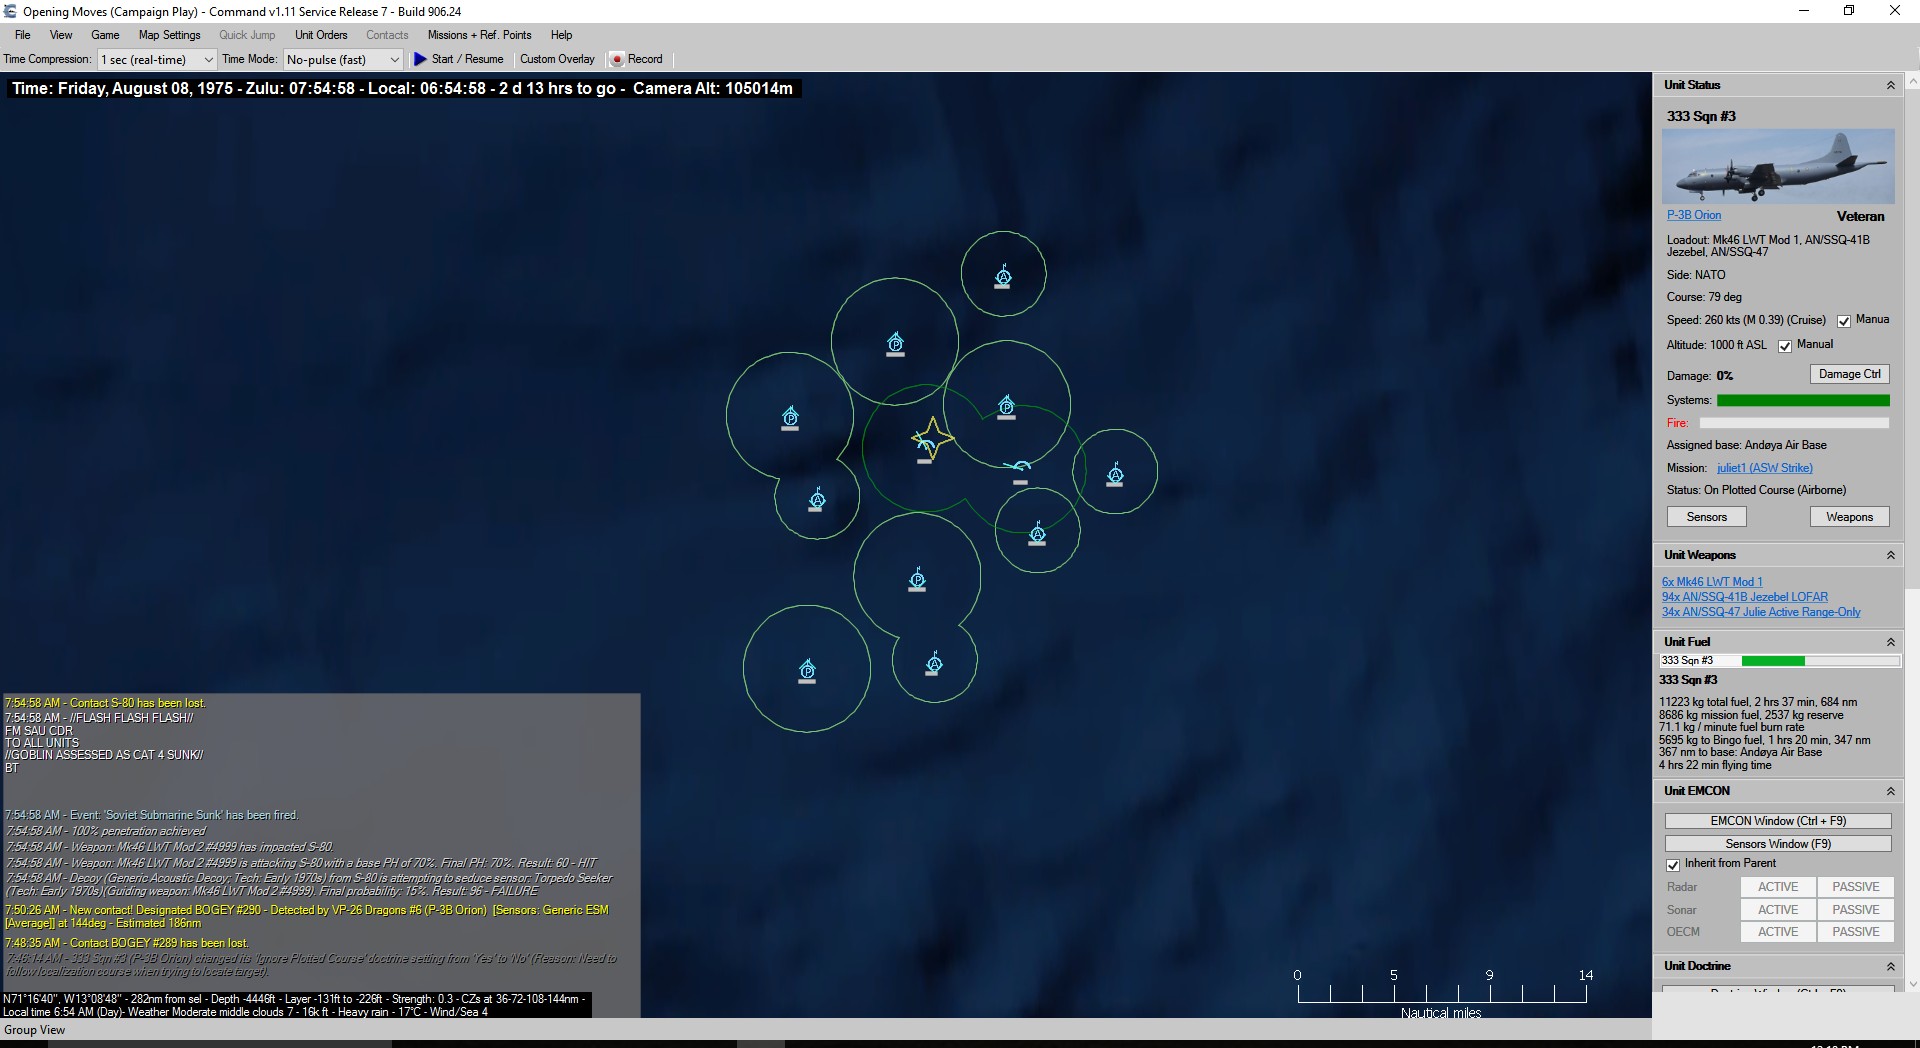The width and height of the screenshot is (1920, 1048).
Task: Click the Damage Ctrl button
Action: (1849, 374)
